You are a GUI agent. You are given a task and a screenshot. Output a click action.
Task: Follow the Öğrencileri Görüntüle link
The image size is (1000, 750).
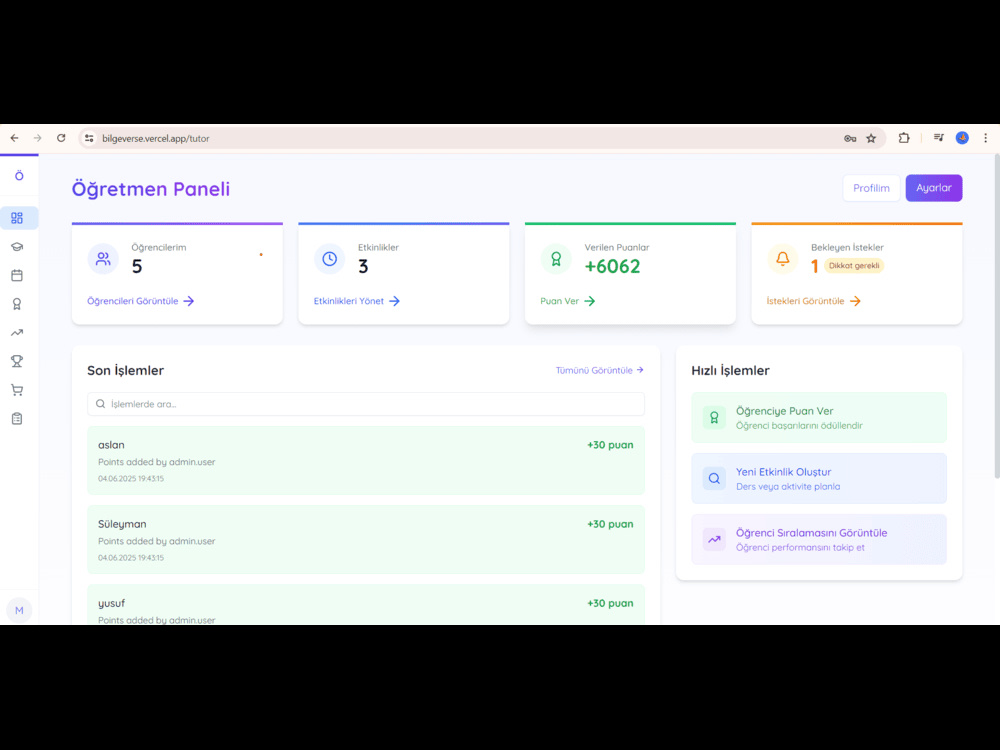pos(140,301)
